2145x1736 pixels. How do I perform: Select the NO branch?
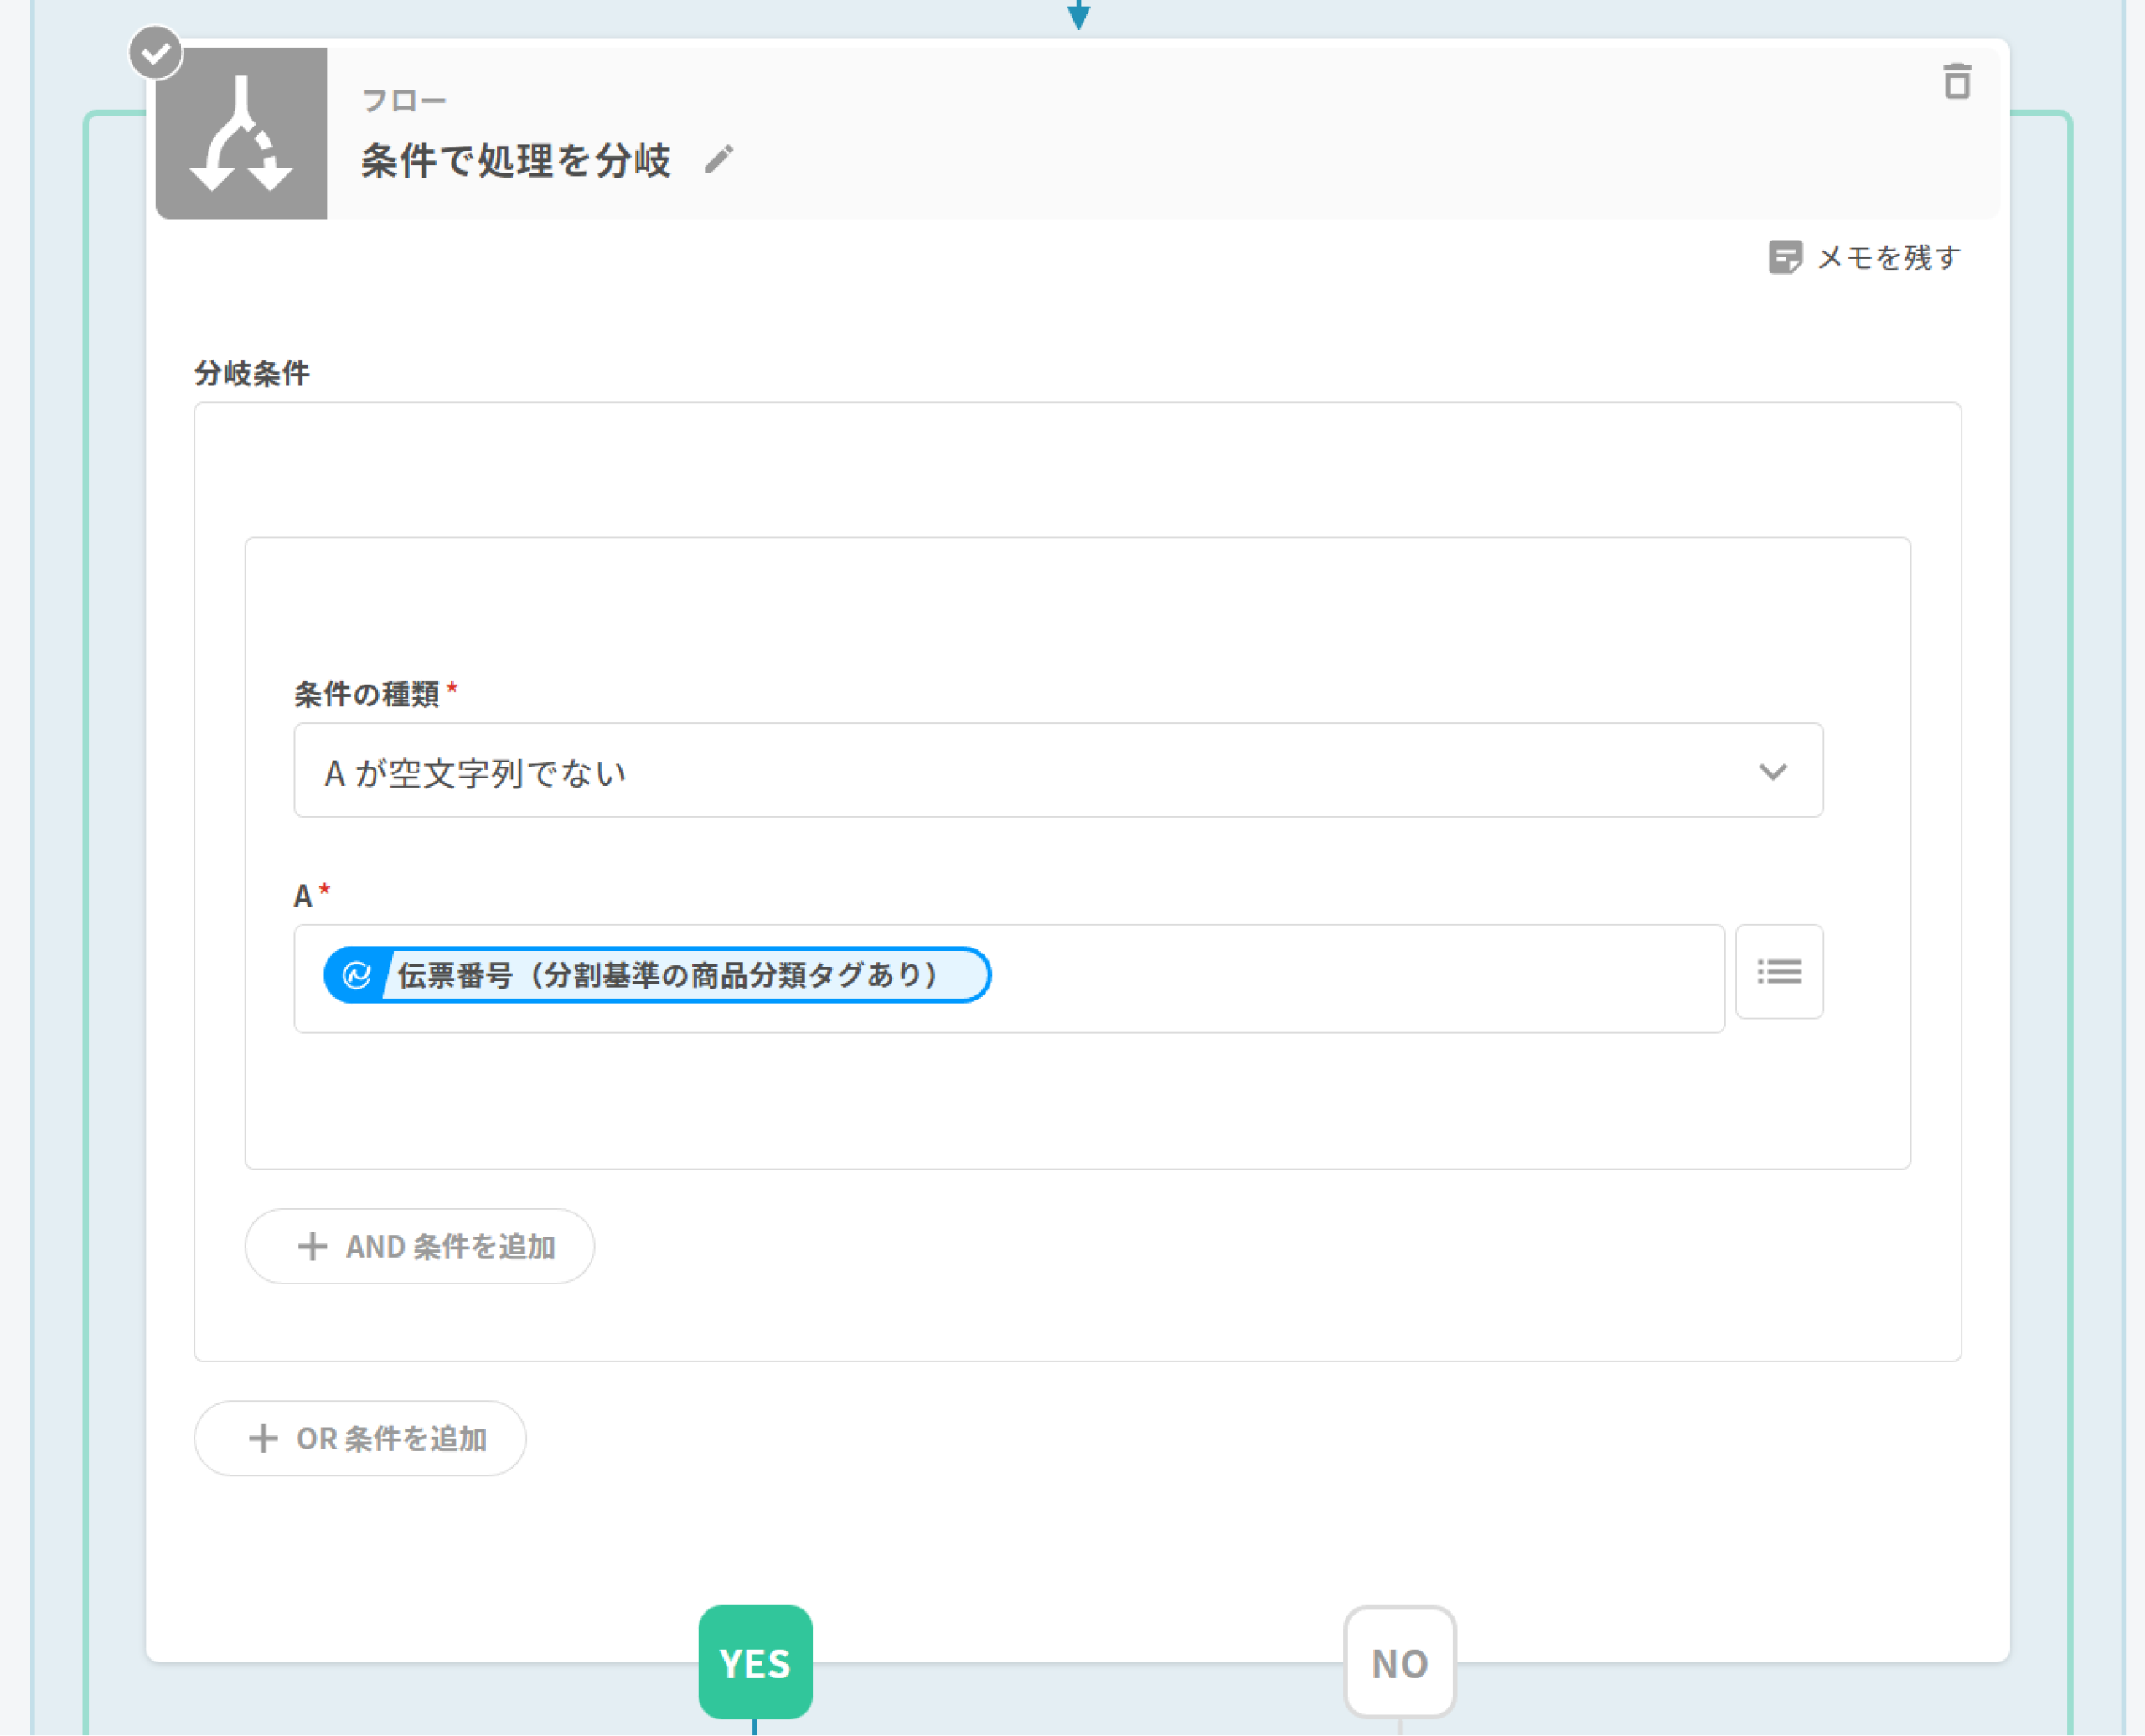pos(1399,1662)
